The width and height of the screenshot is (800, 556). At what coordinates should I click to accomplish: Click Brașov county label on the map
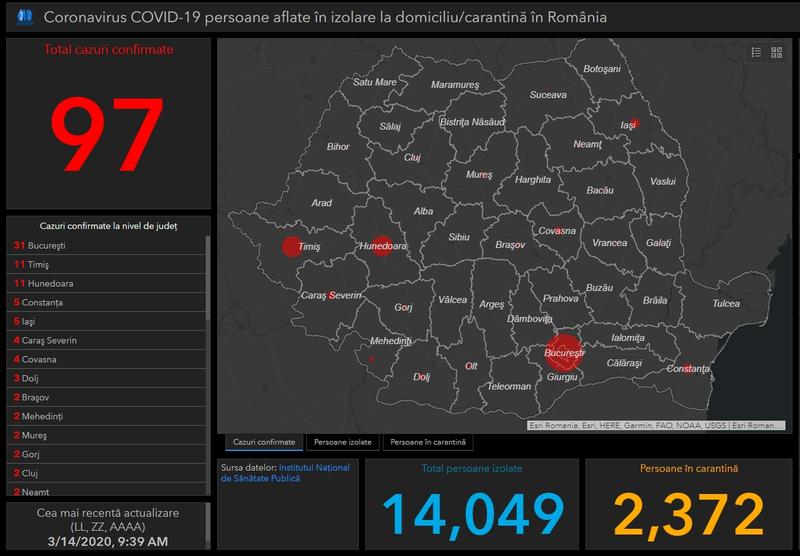point(510,245)
